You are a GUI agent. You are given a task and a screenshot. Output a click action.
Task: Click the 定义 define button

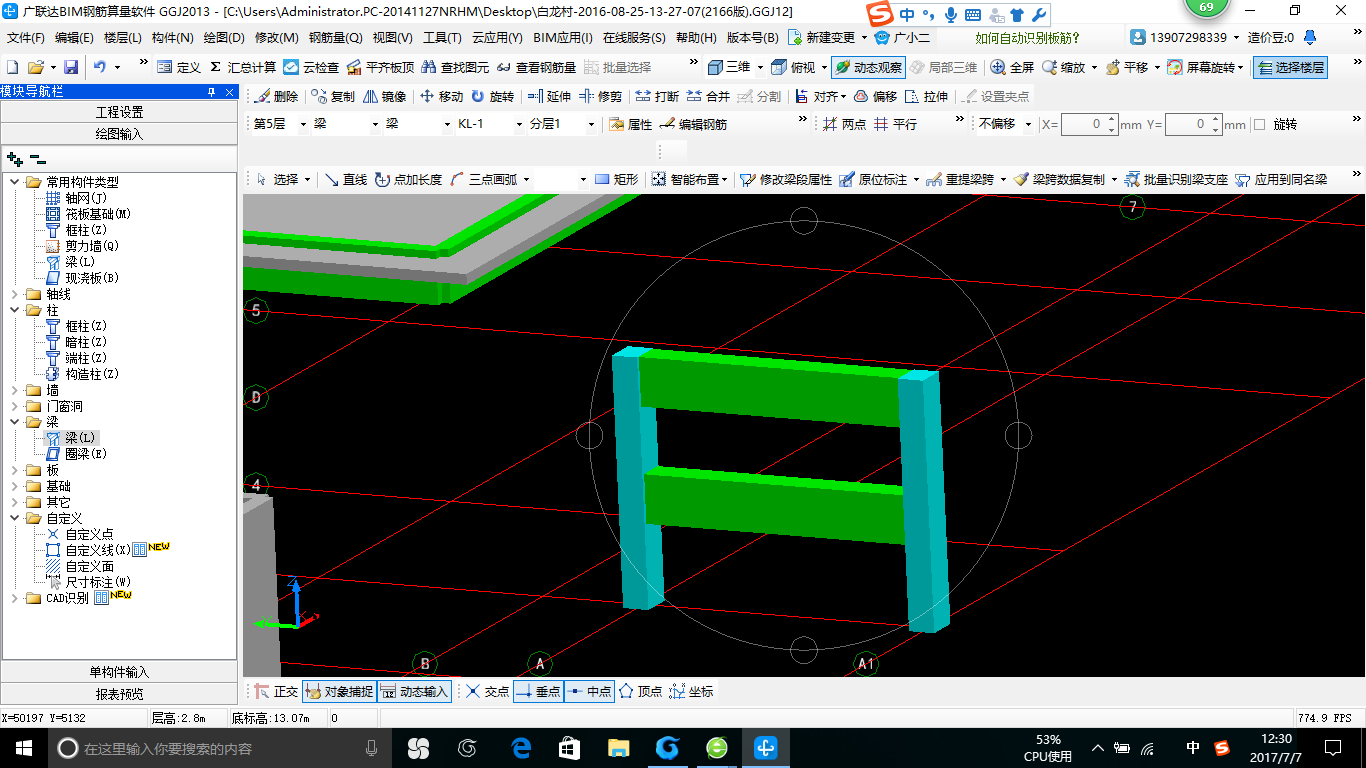[179, 67]
